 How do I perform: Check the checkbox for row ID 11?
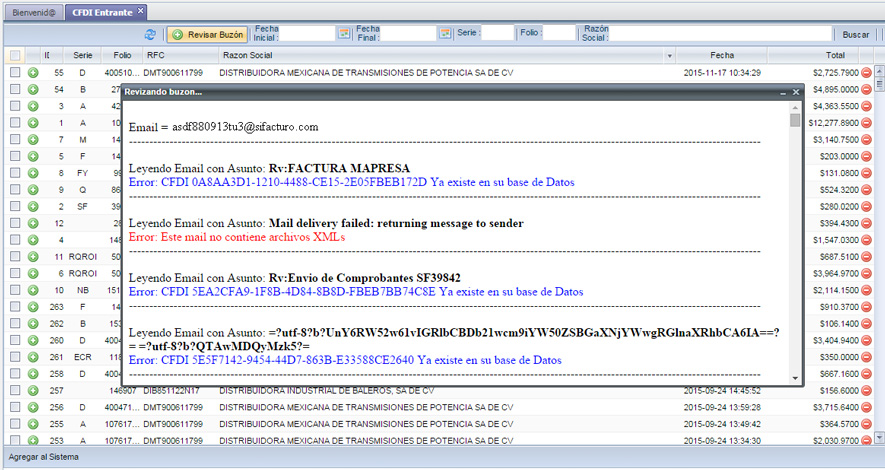[x=15, y=257]
